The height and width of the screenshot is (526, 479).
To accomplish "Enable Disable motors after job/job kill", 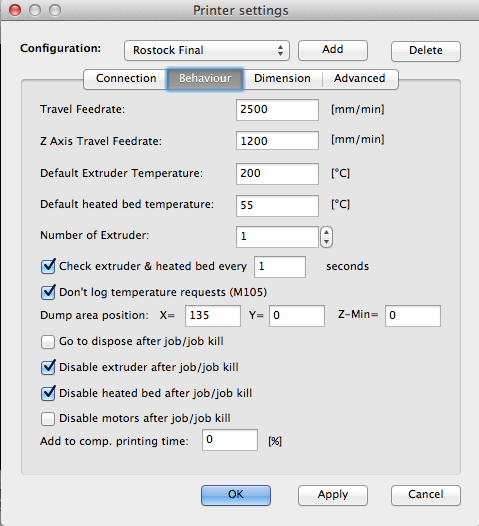I will coord(48,419).
